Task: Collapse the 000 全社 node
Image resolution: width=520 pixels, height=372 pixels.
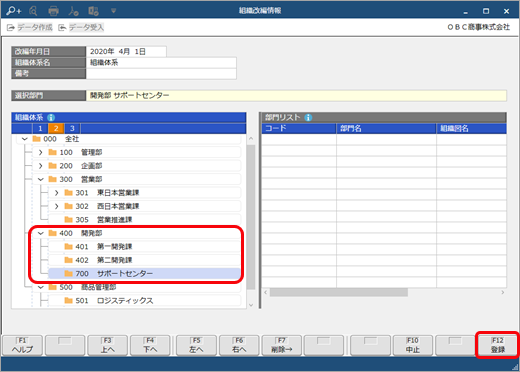Action: point(25,139)
